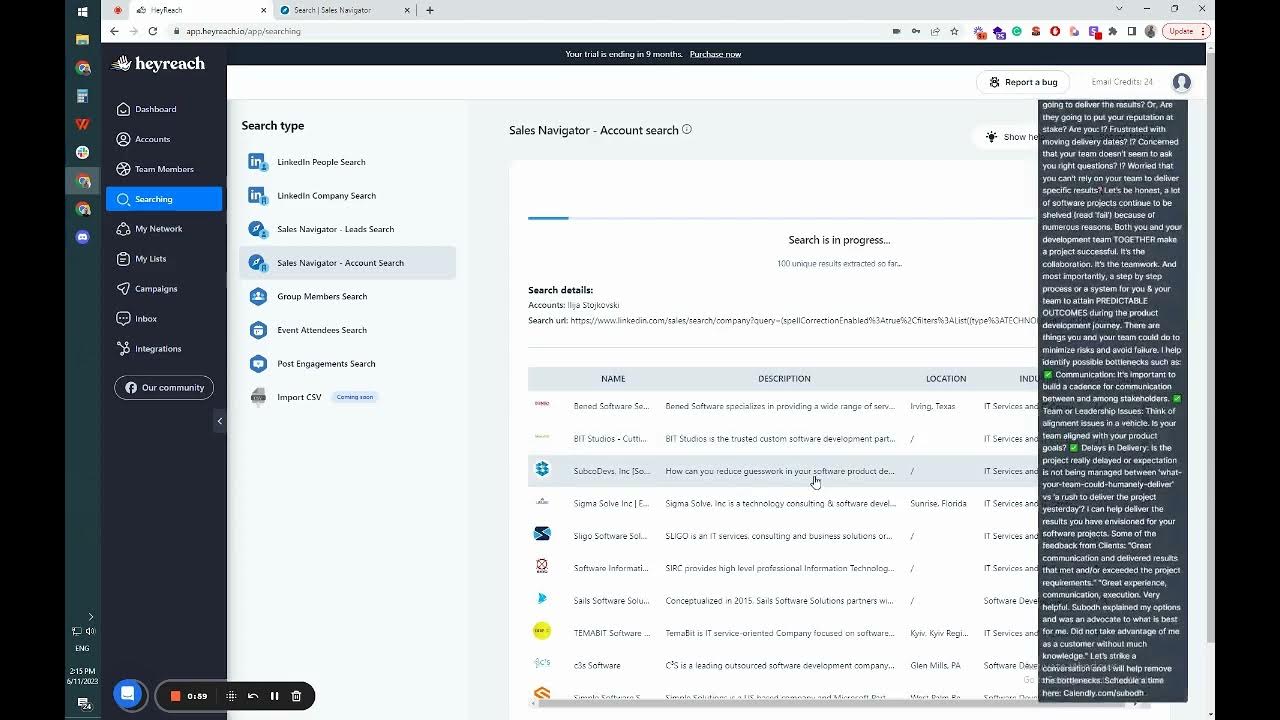Open Accounts in the left sidebar
The width and height of the screenshot is (1280, 720).
(152, 139)
